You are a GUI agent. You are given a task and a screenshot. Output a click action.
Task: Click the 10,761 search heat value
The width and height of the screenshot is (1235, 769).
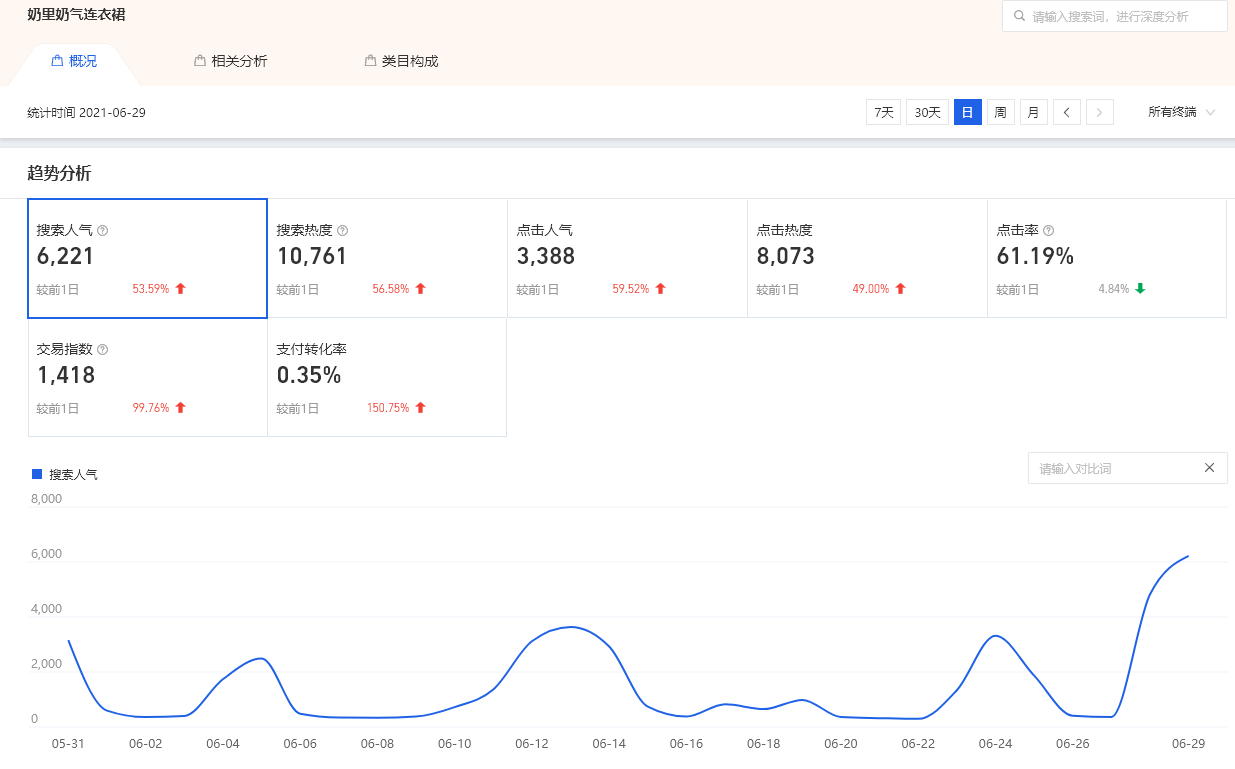pyautogui.click(x=312, y=256)
